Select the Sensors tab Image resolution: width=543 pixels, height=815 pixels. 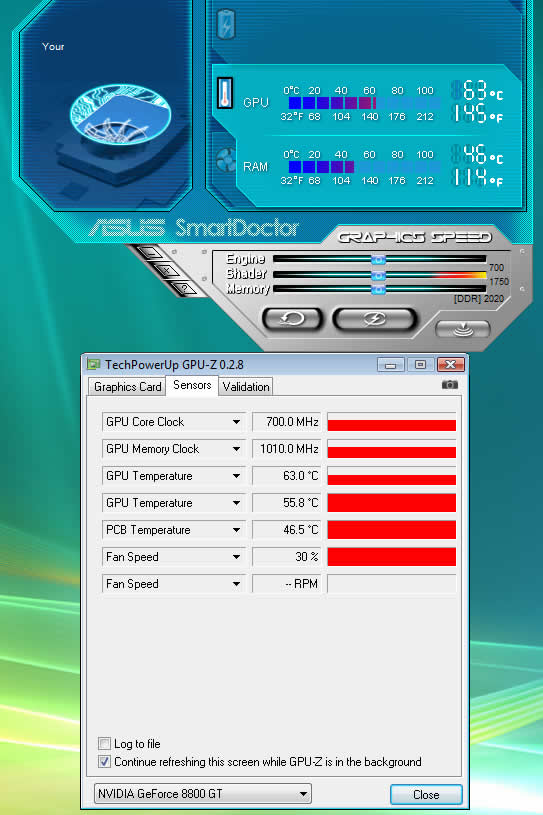[192, 385]
